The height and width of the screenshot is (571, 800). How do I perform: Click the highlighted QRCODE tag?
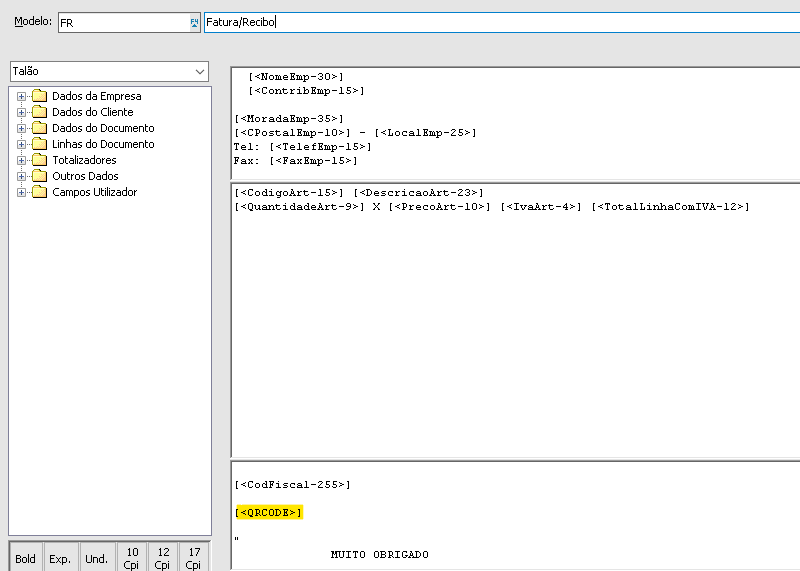coord(268,513)
